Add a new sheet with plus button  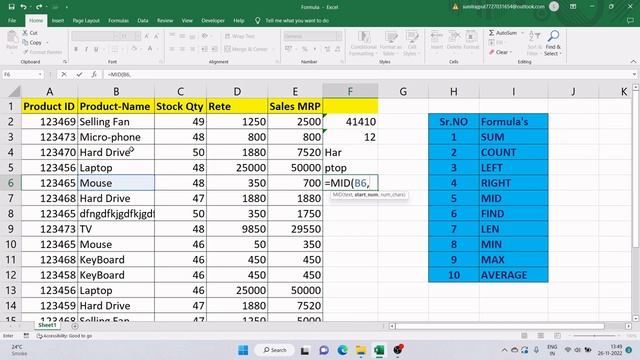[x=75, y=326]
